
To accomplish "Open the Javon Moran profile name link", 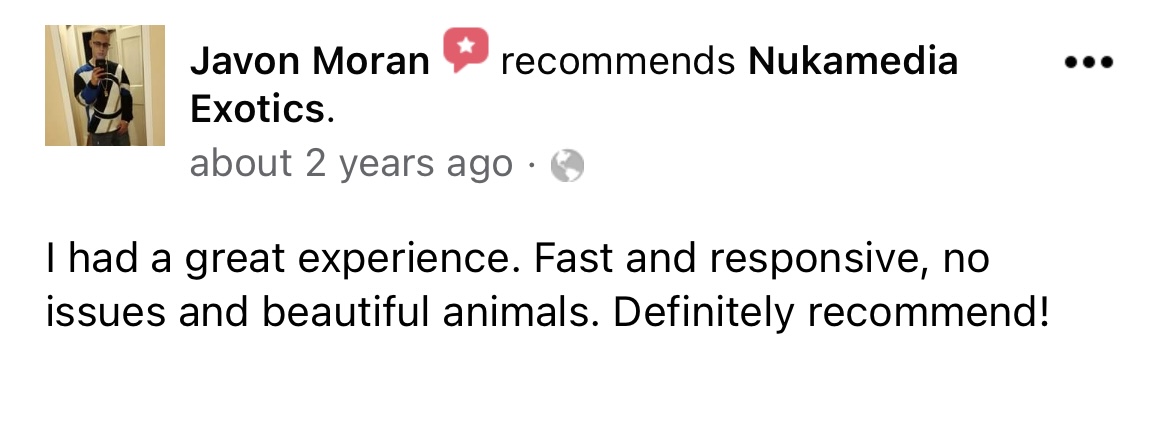I will click(x=310, y=61).
